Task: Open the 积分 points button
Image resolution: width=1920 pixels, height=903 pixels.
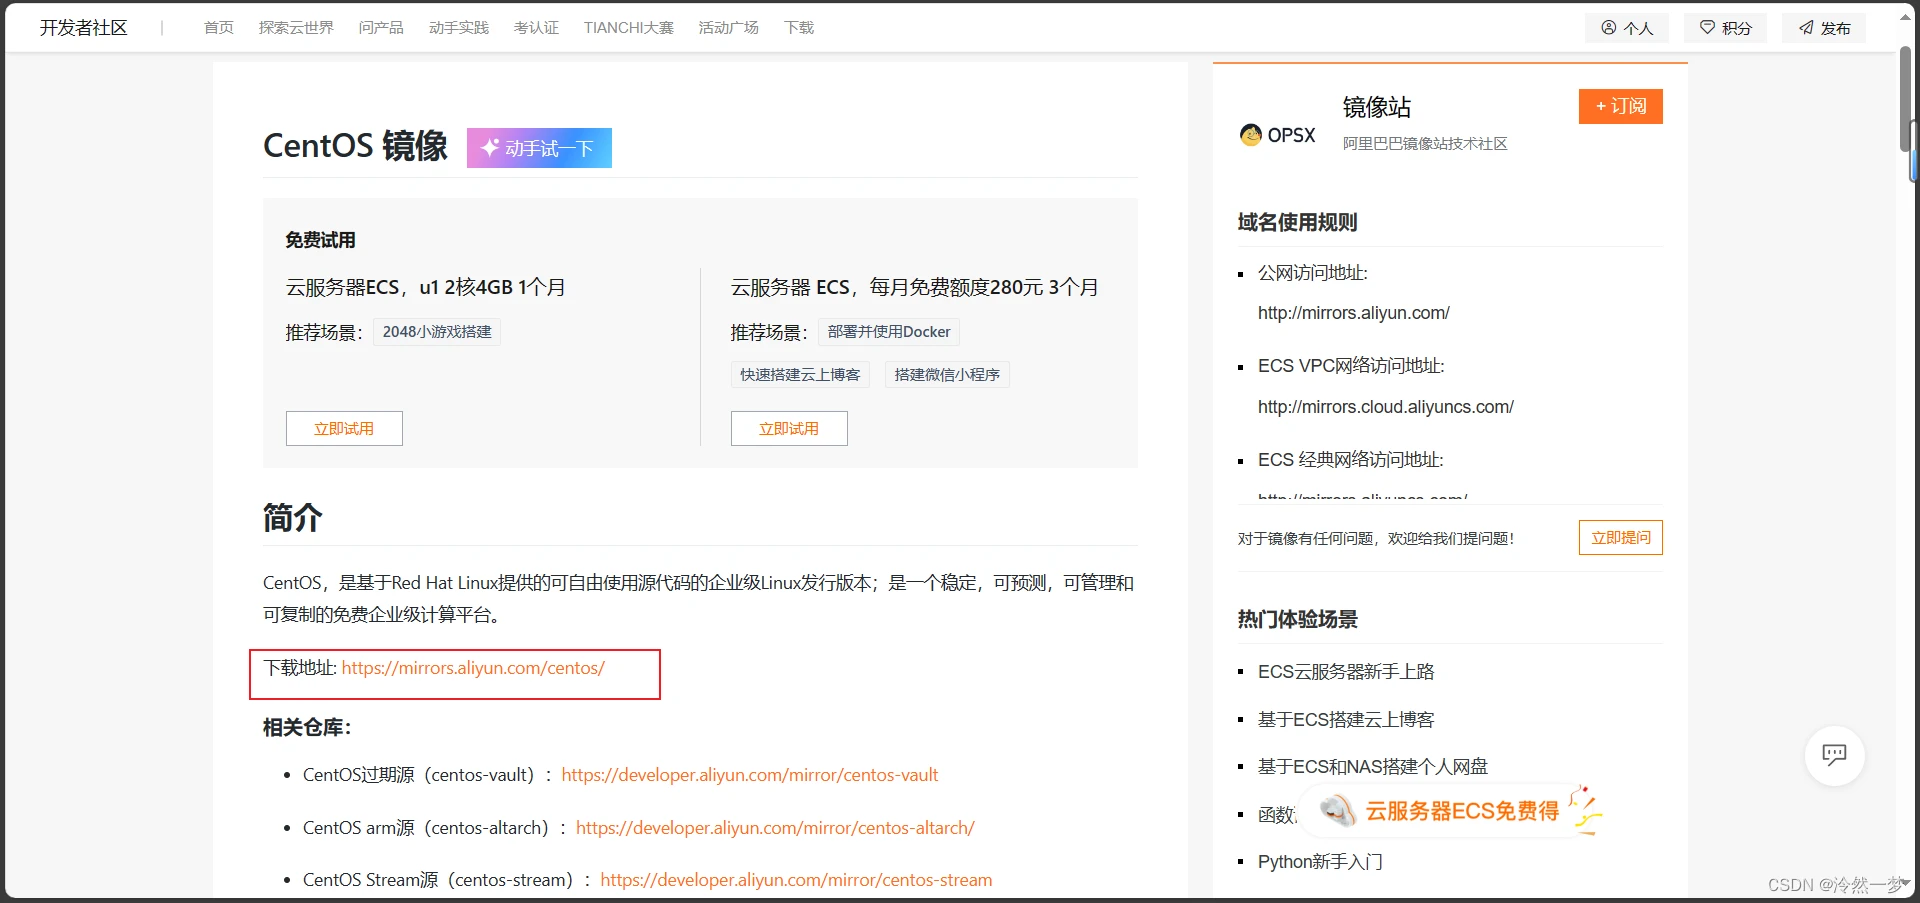Action: pos(1726,28)
